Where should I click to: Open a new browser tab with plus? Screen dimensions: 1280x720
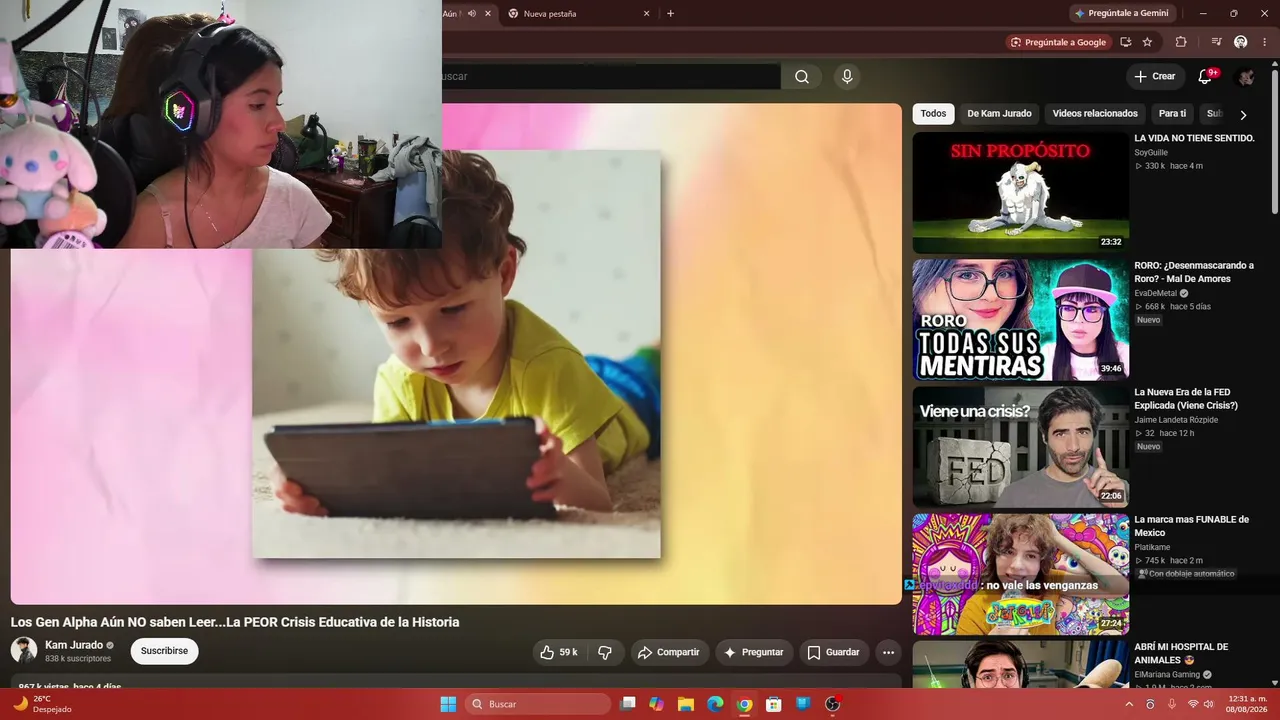[670, 14]
